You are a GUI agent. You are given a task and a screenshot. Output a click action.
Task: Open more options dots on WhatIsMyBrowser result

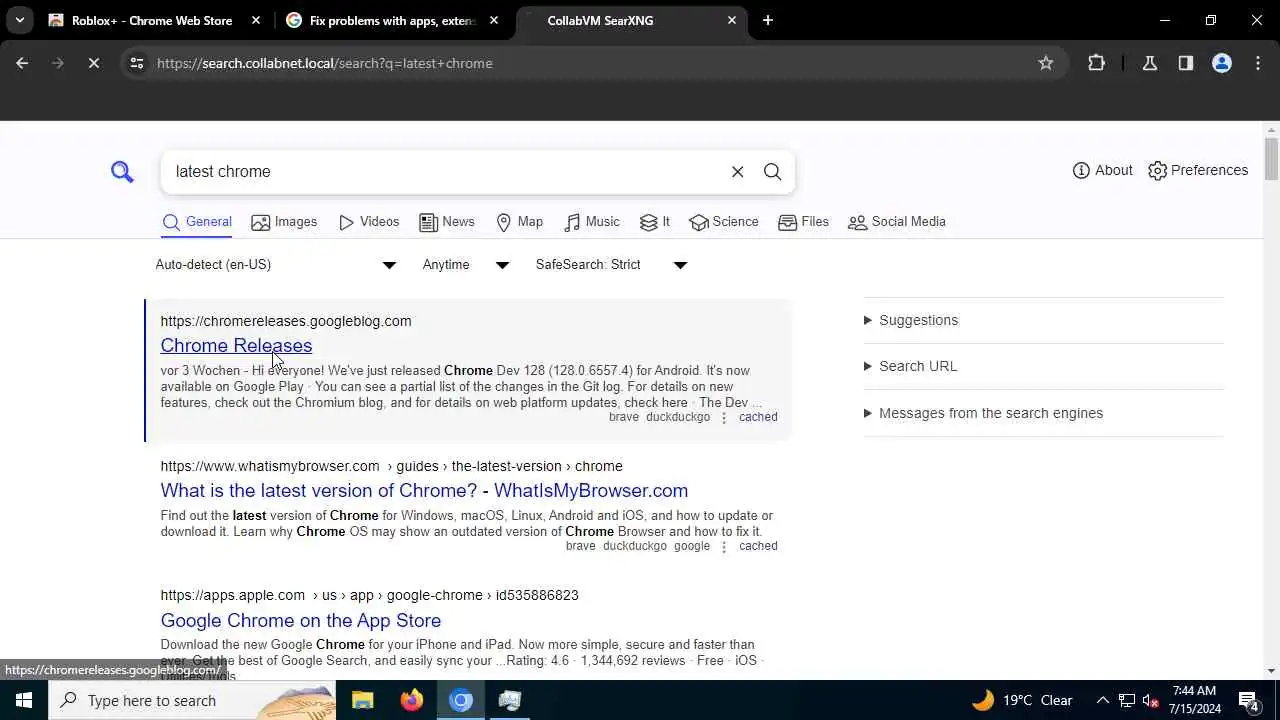click(724, 546)
